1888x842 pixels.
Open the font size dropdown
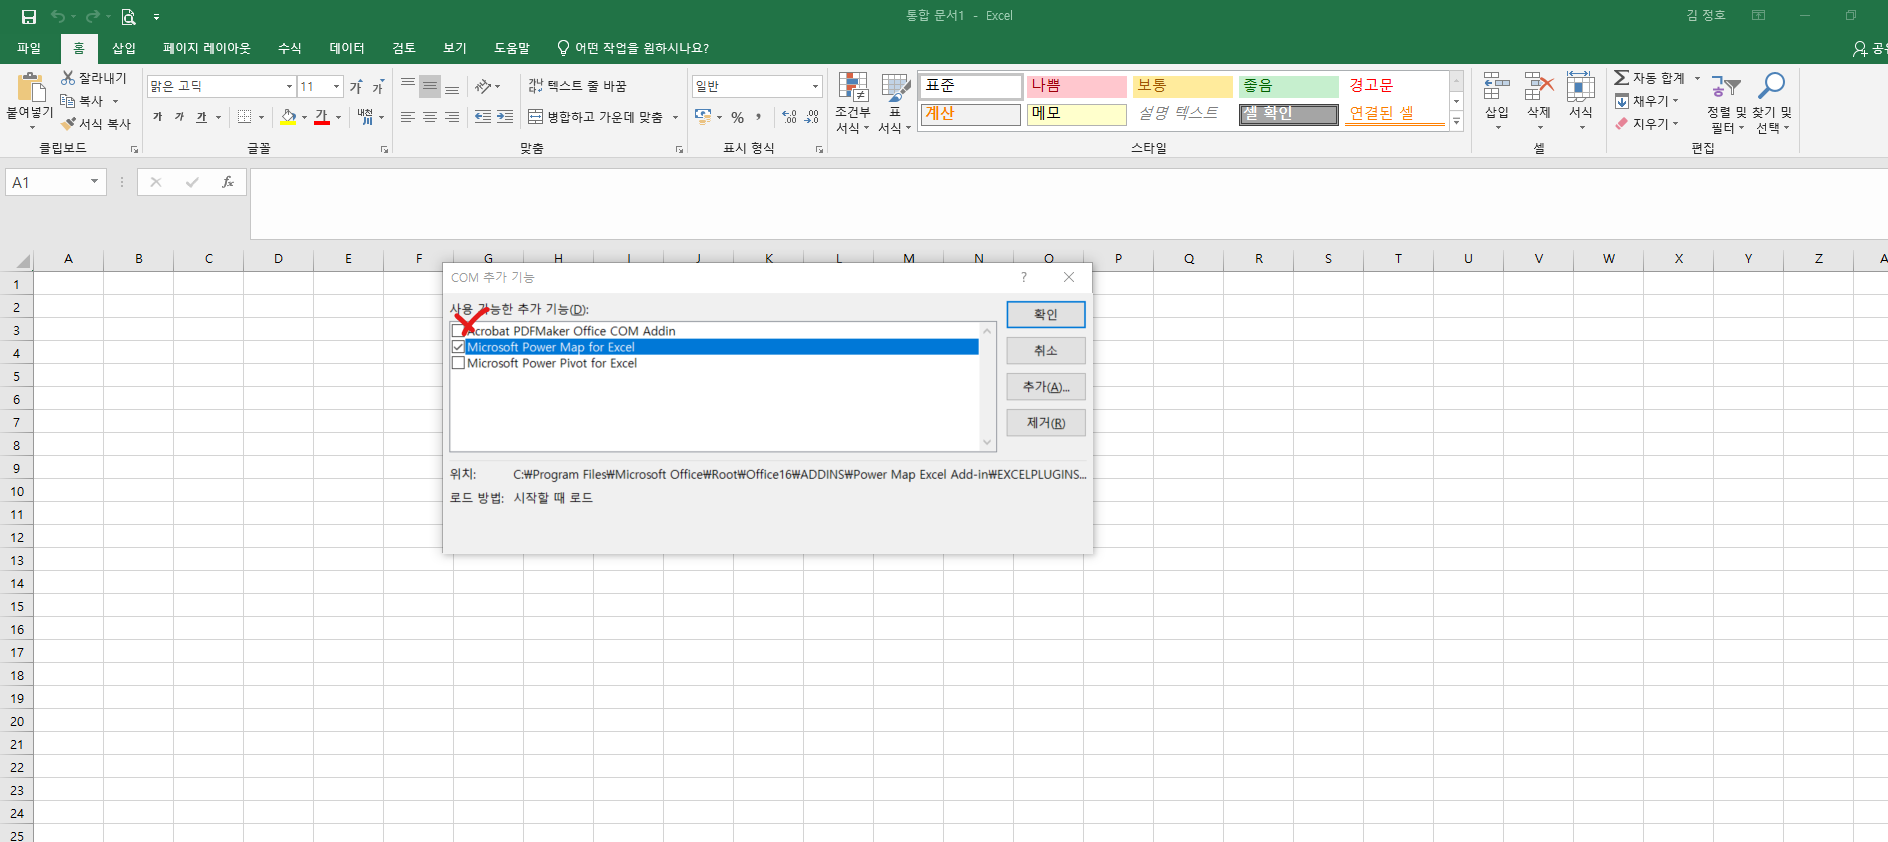coord(336,87)
